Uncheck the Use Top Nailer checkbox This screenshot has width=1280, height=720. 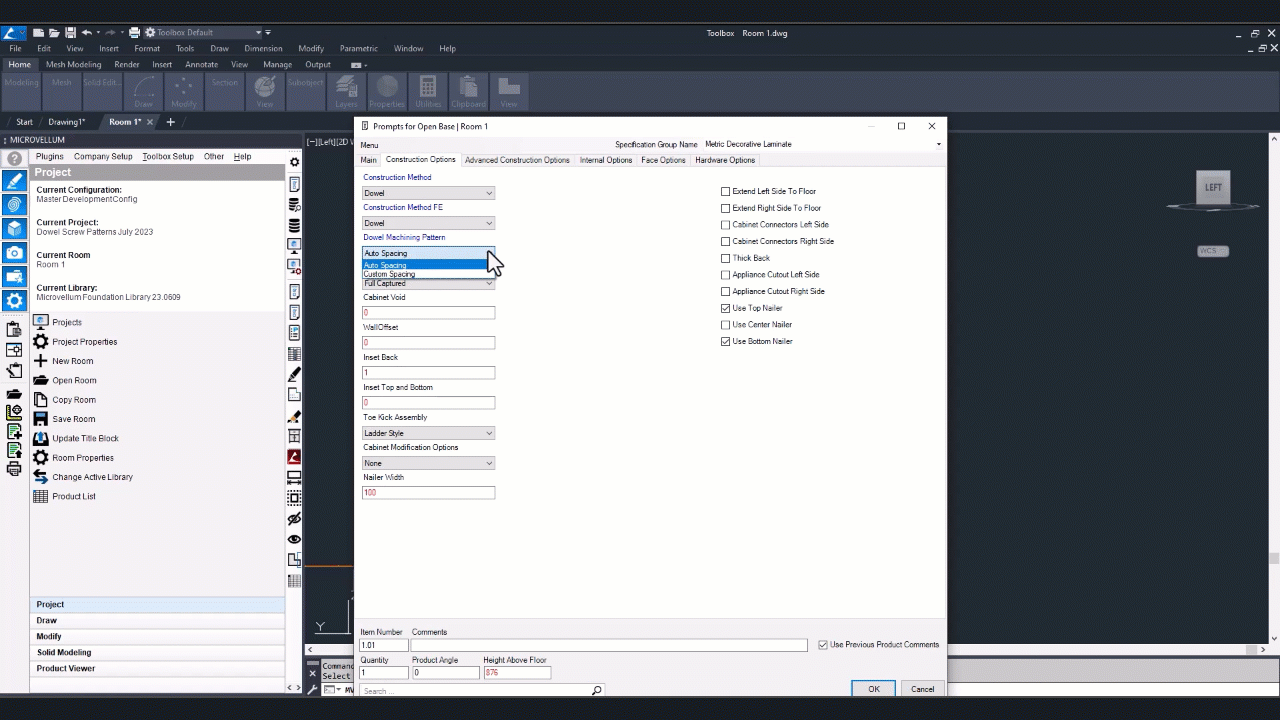pos(726,308)
